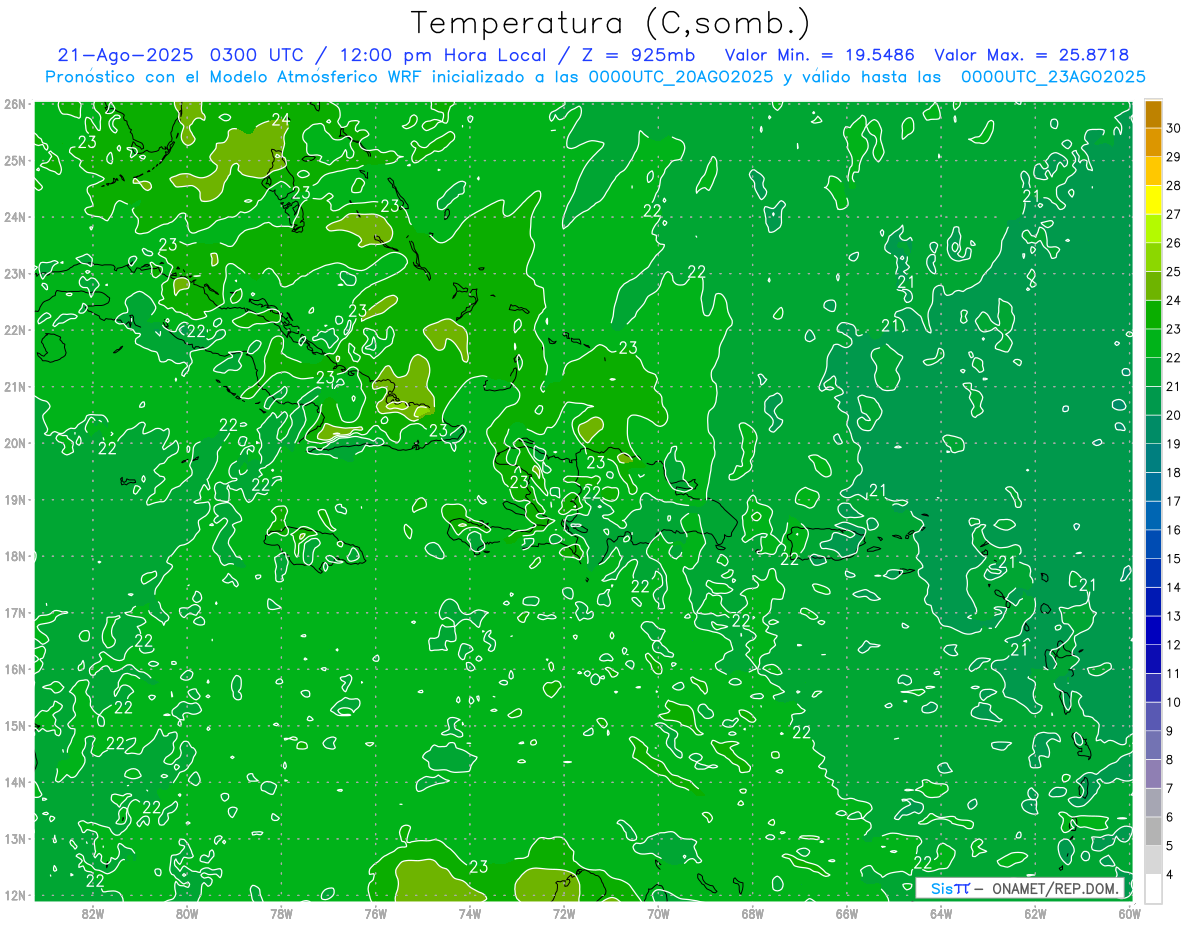
Task: Pick the yellow swatch between 27 and 28
Action: 1153,199
